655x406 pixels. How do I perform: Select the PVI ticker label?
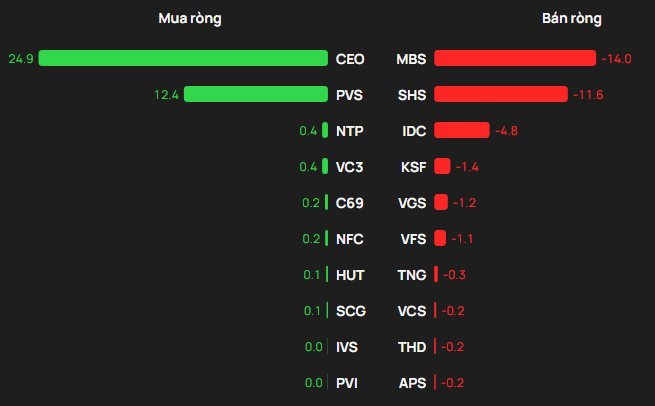tap(347, 383)
